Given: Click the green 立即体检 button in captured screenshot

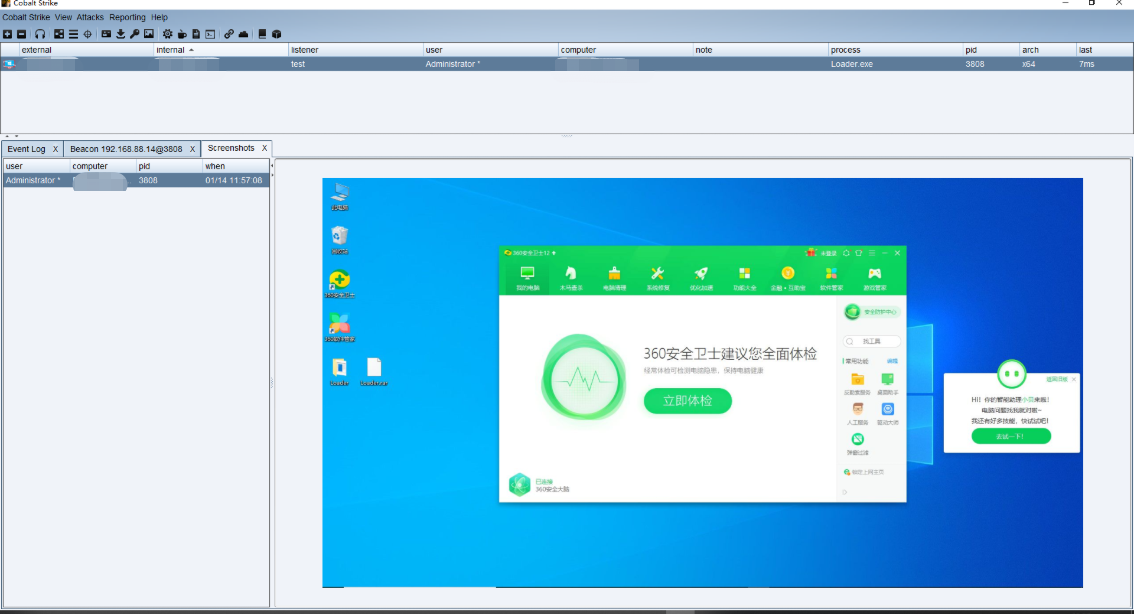Looking at the screenshot, I should point(688,401).
